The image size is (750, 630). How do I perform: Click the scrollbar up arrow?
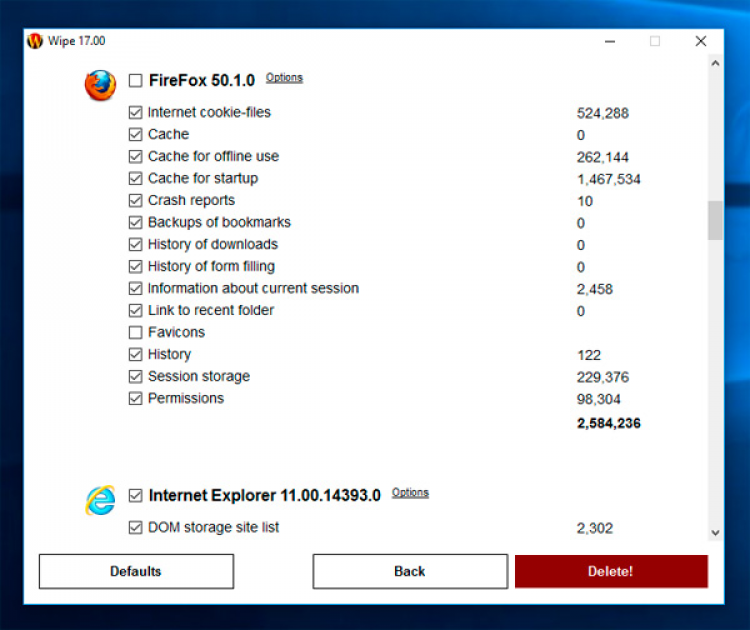[x=716, y=63]
